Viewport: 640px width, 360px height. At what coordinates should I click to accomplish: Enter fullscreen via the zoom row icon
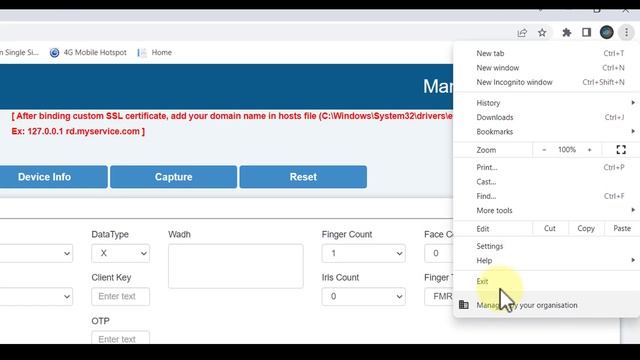point(621,150)
